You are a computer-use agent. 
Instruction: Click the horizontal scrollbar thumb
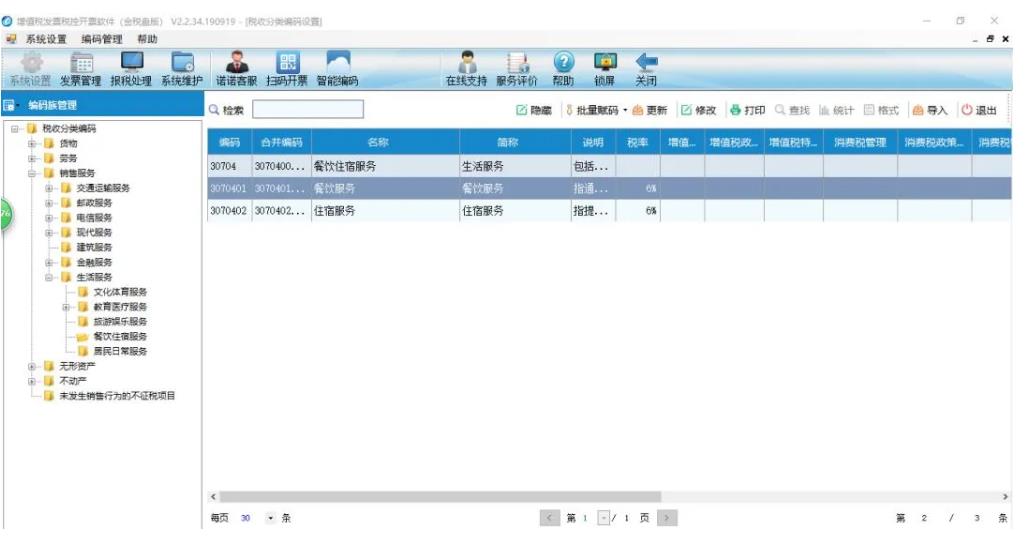pos(439,497)
